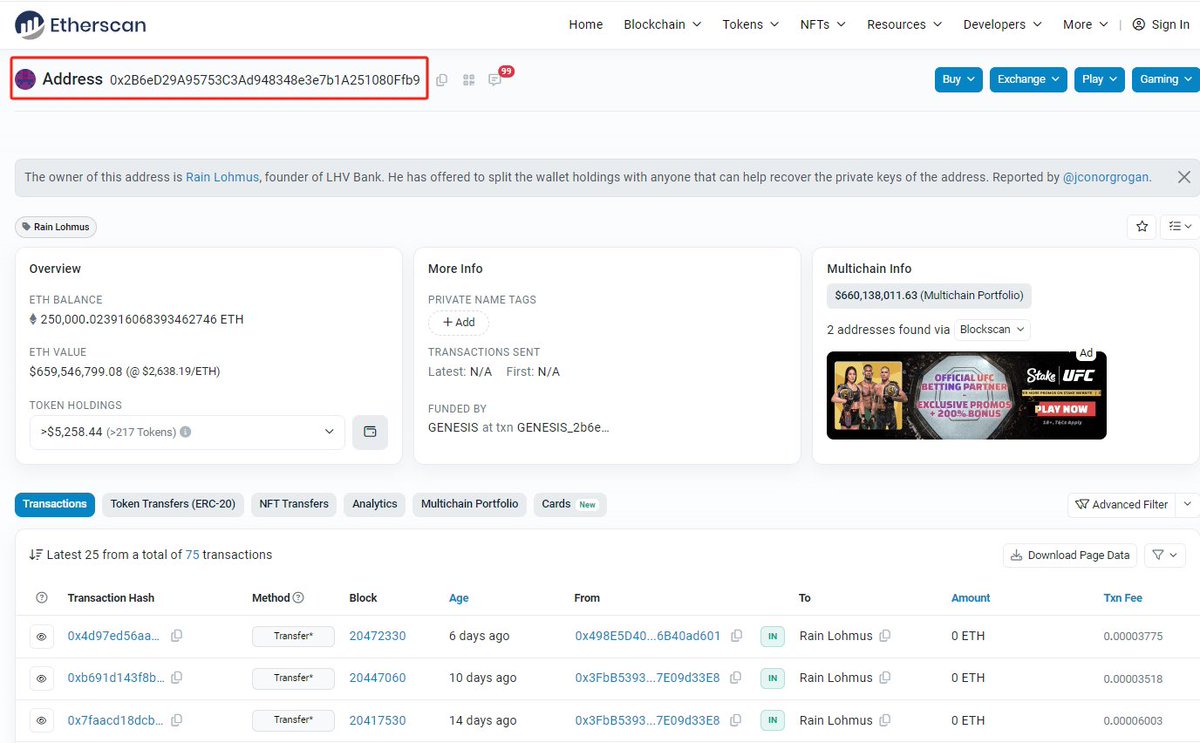This screenshot has width=1200, height=743.
Task: Copy transaction hash 0x7faacd18dcb
Action: tap(177, 720)
